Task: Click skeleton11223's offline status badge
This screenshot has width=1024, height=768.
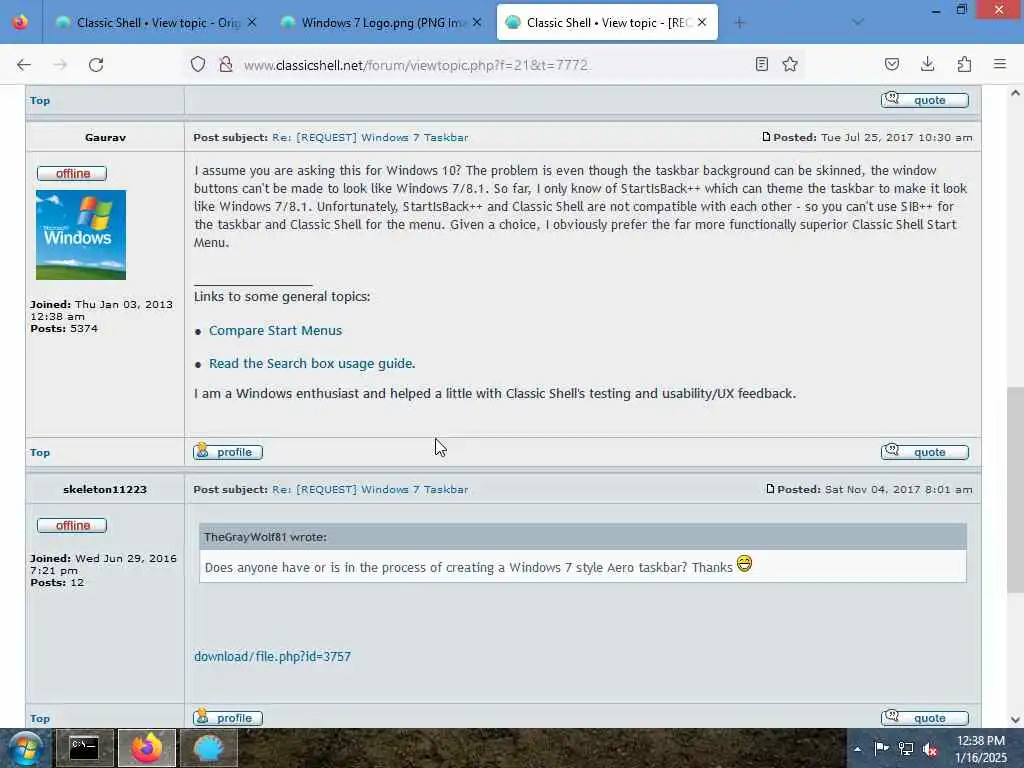Action: click(72, 526)
